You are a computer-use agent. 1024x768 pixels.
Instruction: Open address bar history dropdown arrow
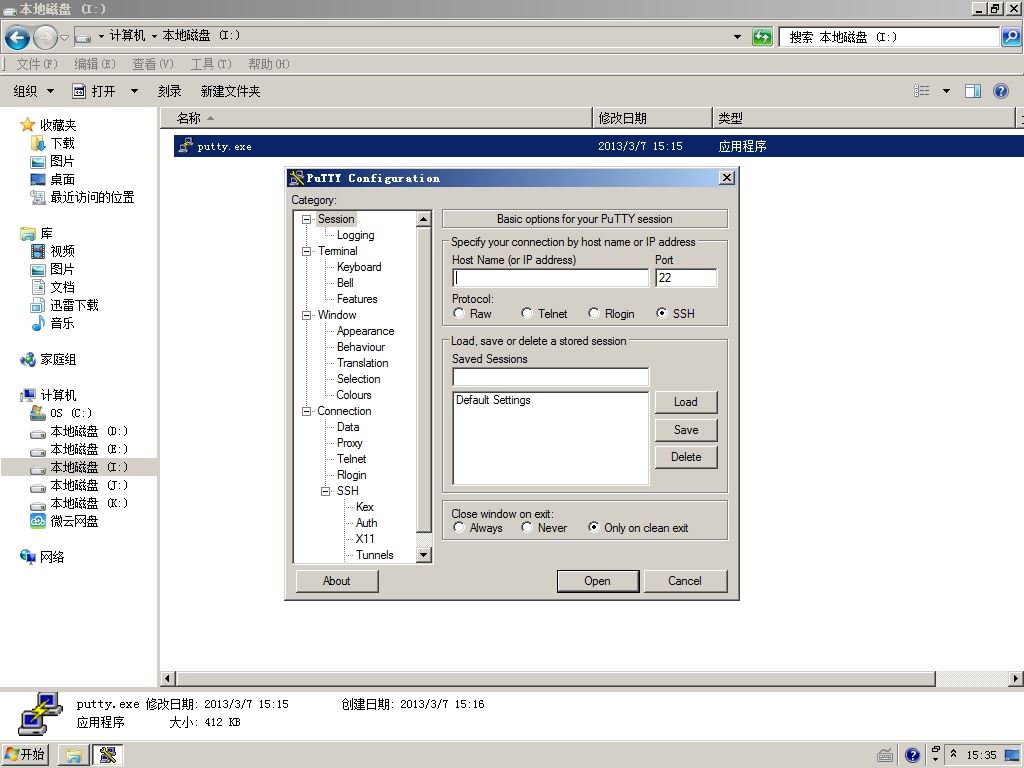coord(737,37)
